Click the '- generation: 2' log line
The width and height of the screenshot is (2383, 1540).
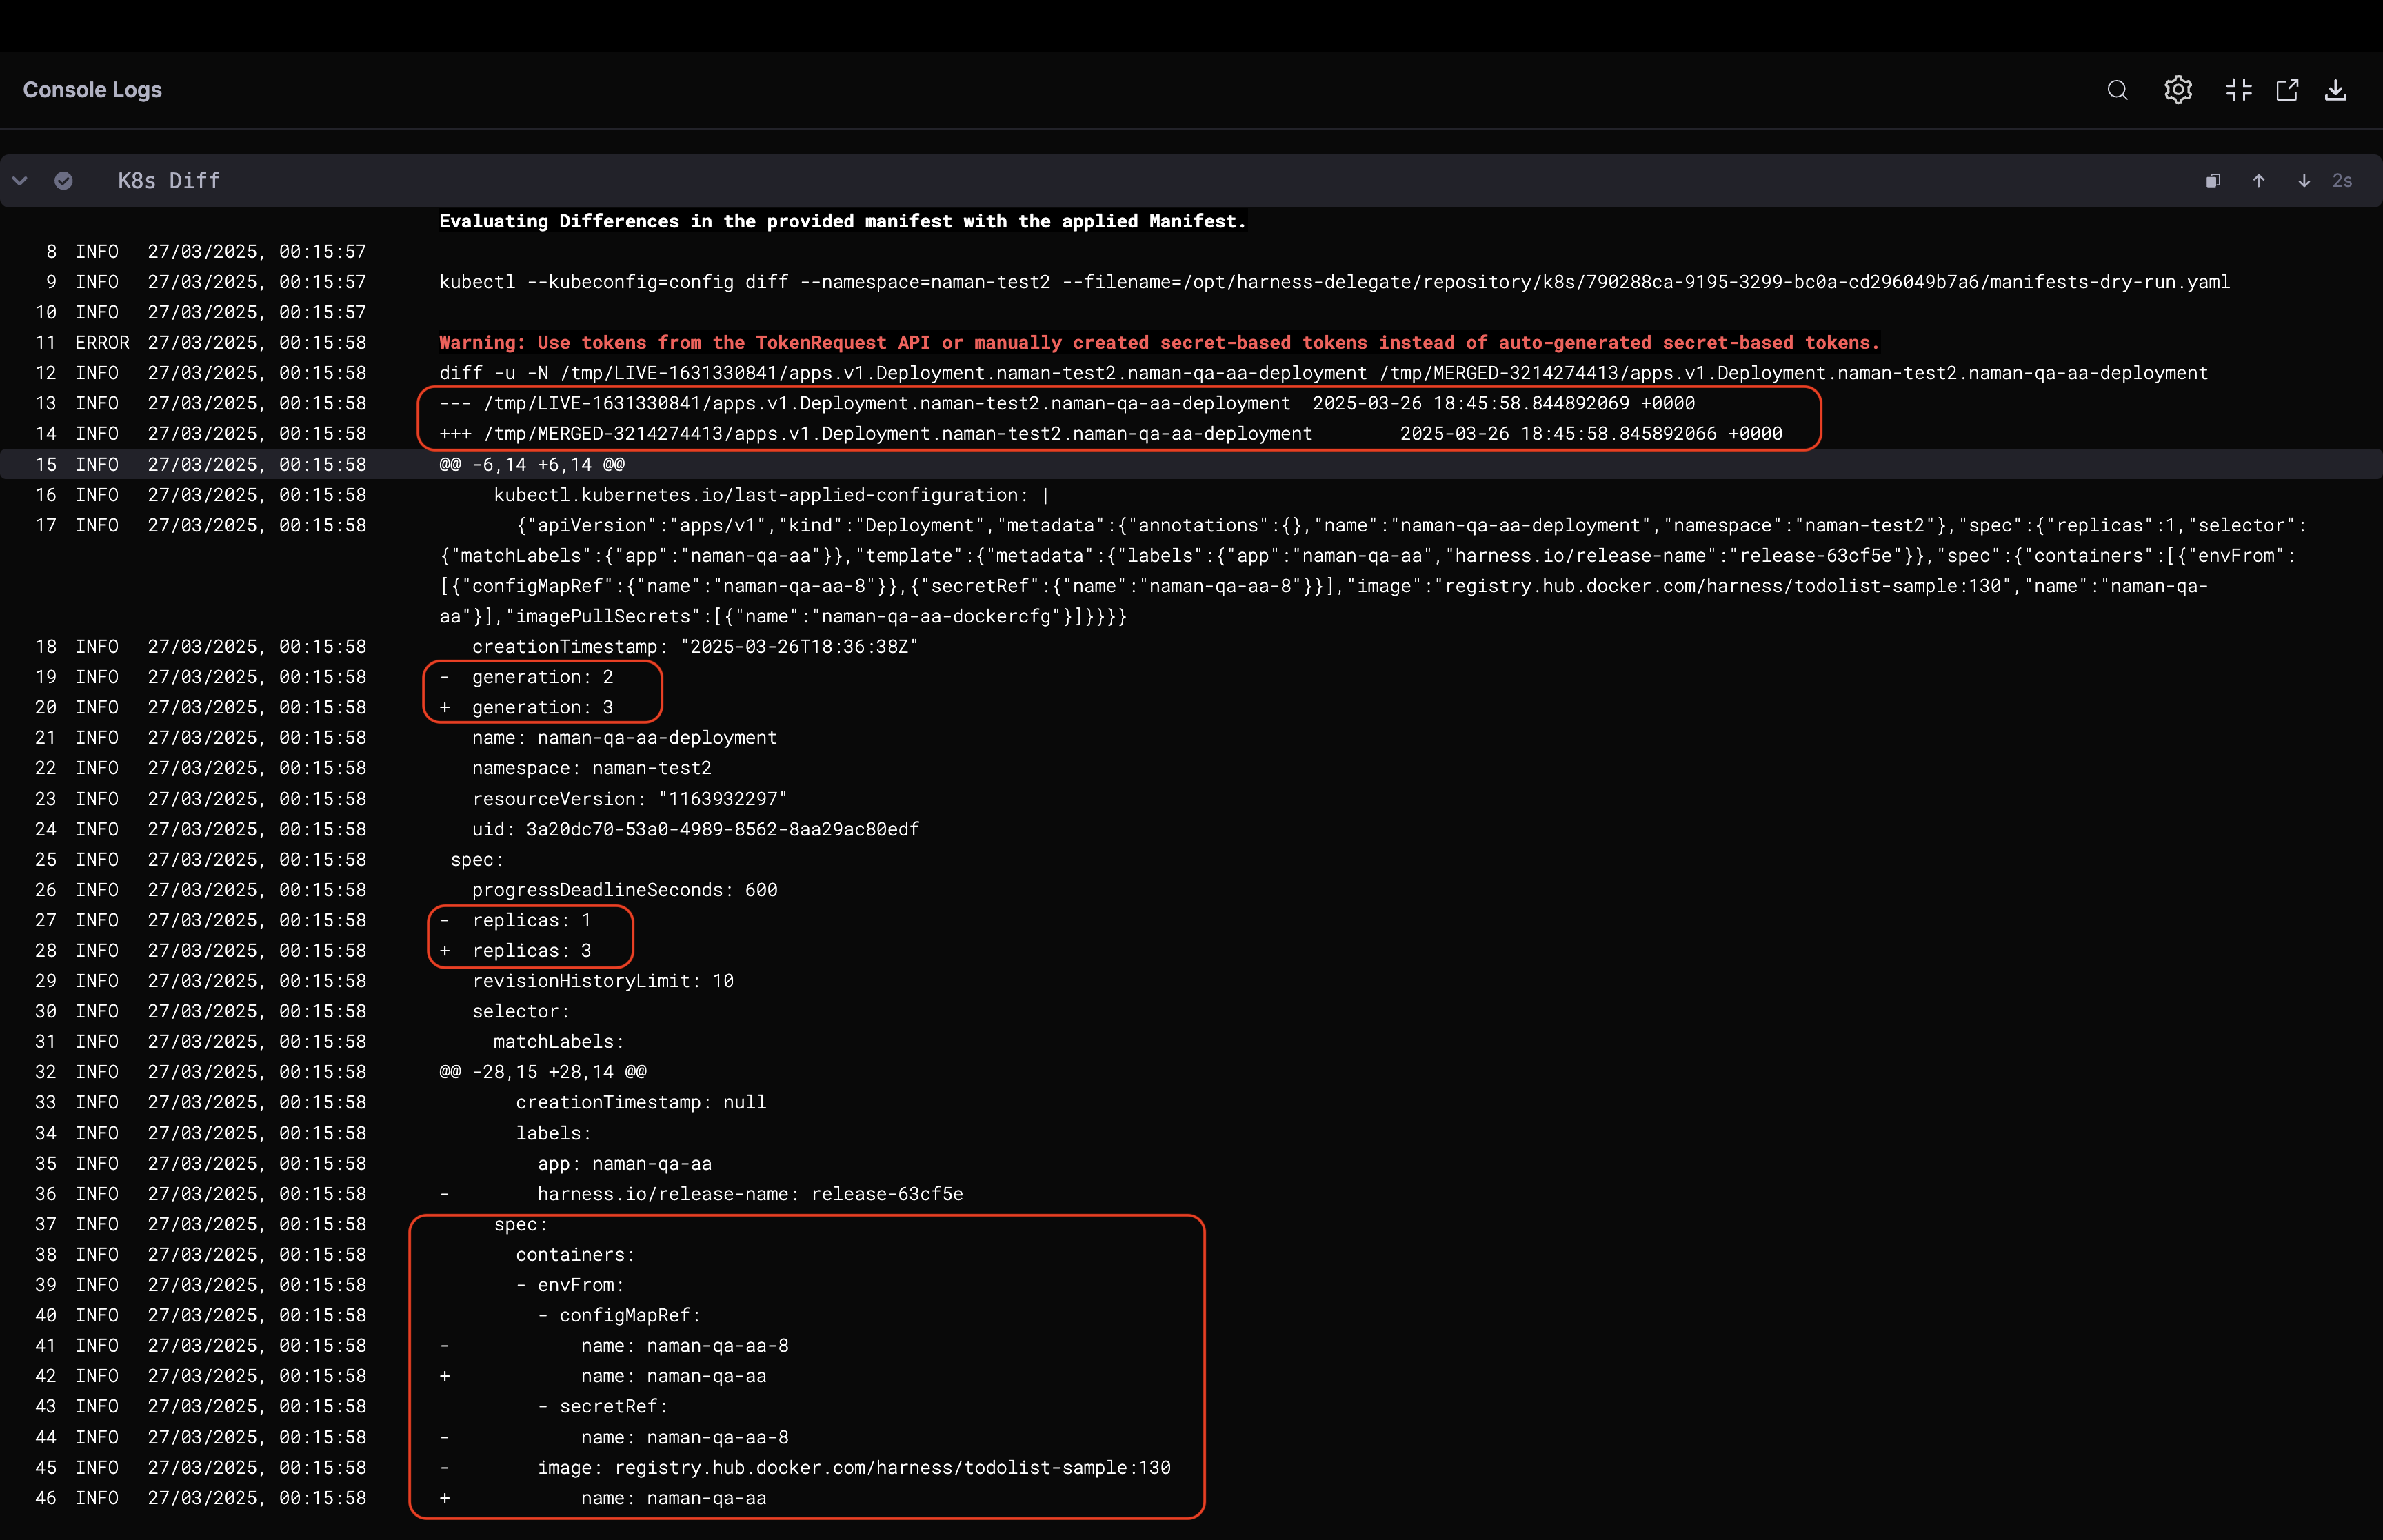pos(541,677)
